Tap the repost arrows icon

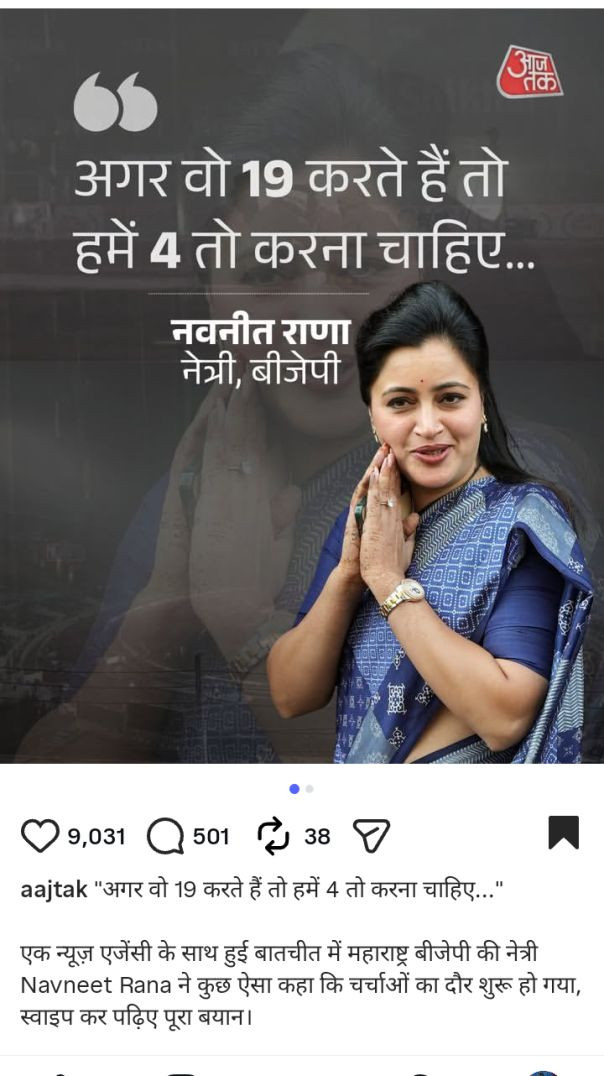pyautogui.click(x=273, y=837)
